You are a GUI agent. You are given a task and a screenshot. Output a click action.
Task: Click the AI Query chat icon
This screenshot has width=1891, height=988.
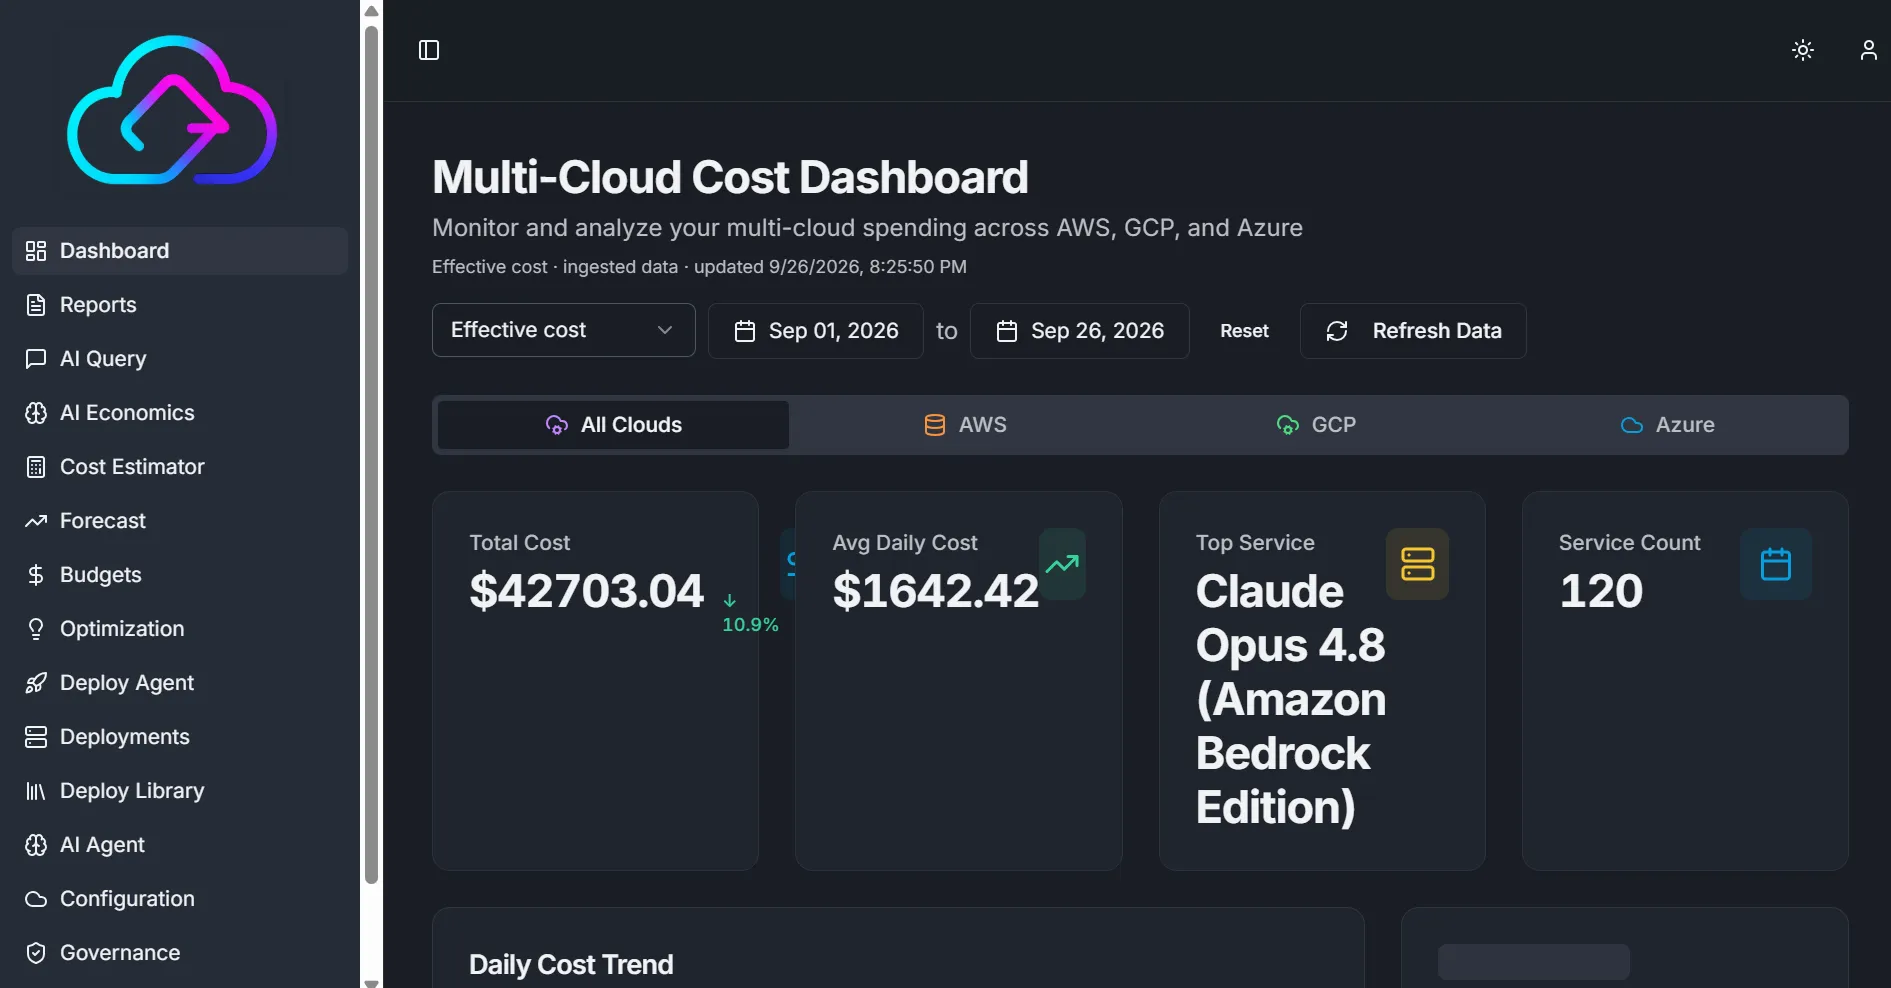(x=36, y=359)
